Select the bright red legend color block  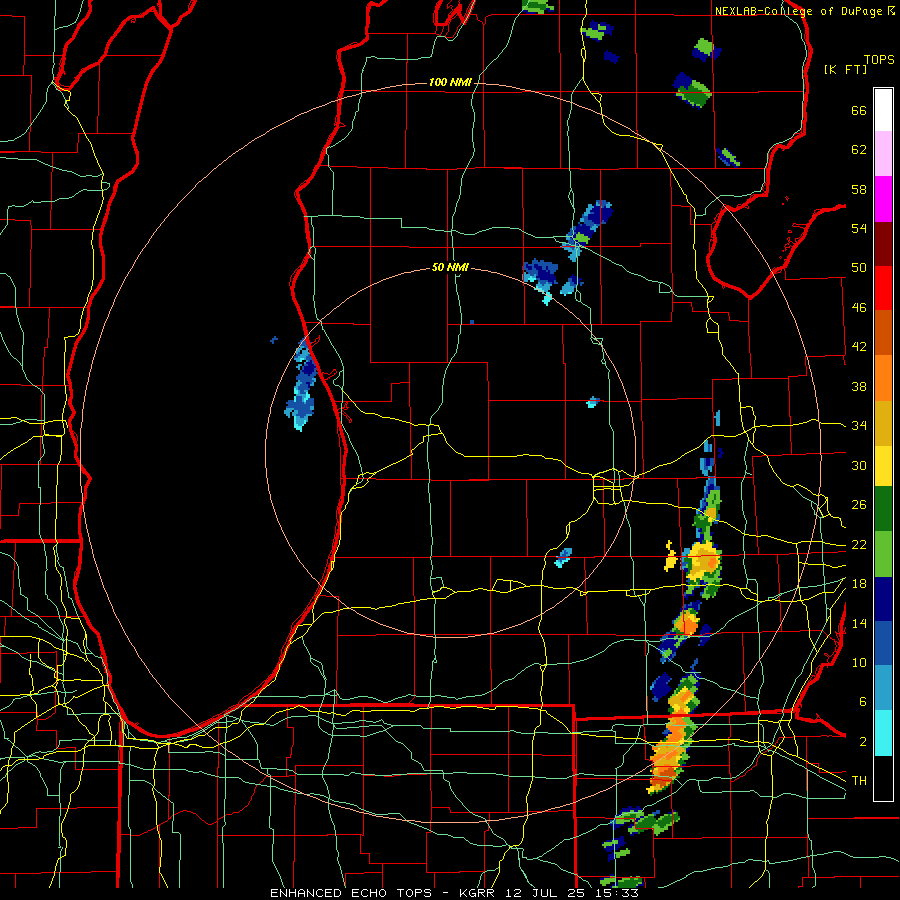(x=883, y=288)
